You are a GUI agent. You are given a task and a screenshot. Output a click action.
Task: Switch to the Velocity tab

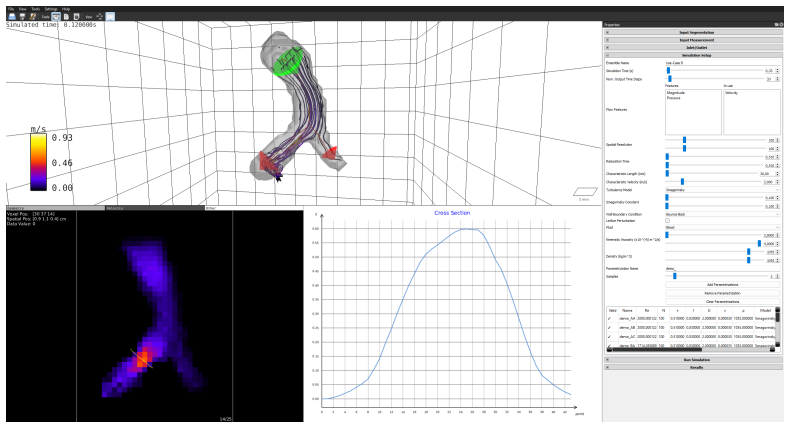click(155, 208)
